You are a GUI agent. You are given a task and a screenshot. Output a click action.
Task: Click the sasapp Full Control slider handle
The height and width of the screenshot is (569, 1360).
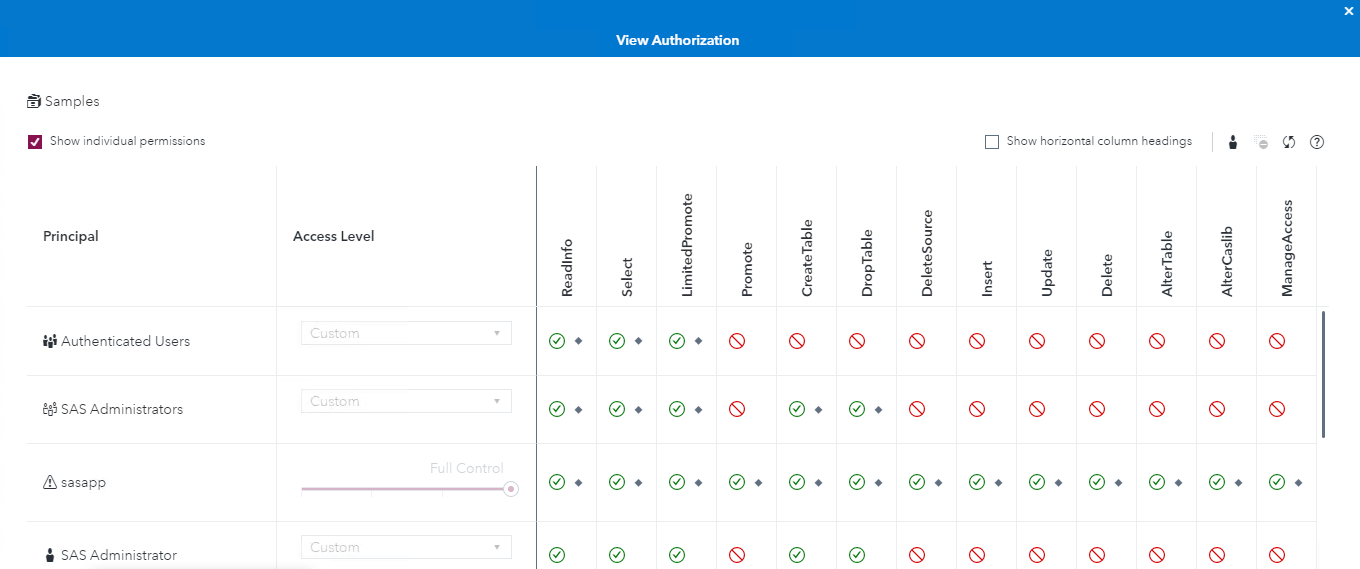pos(511,489)
